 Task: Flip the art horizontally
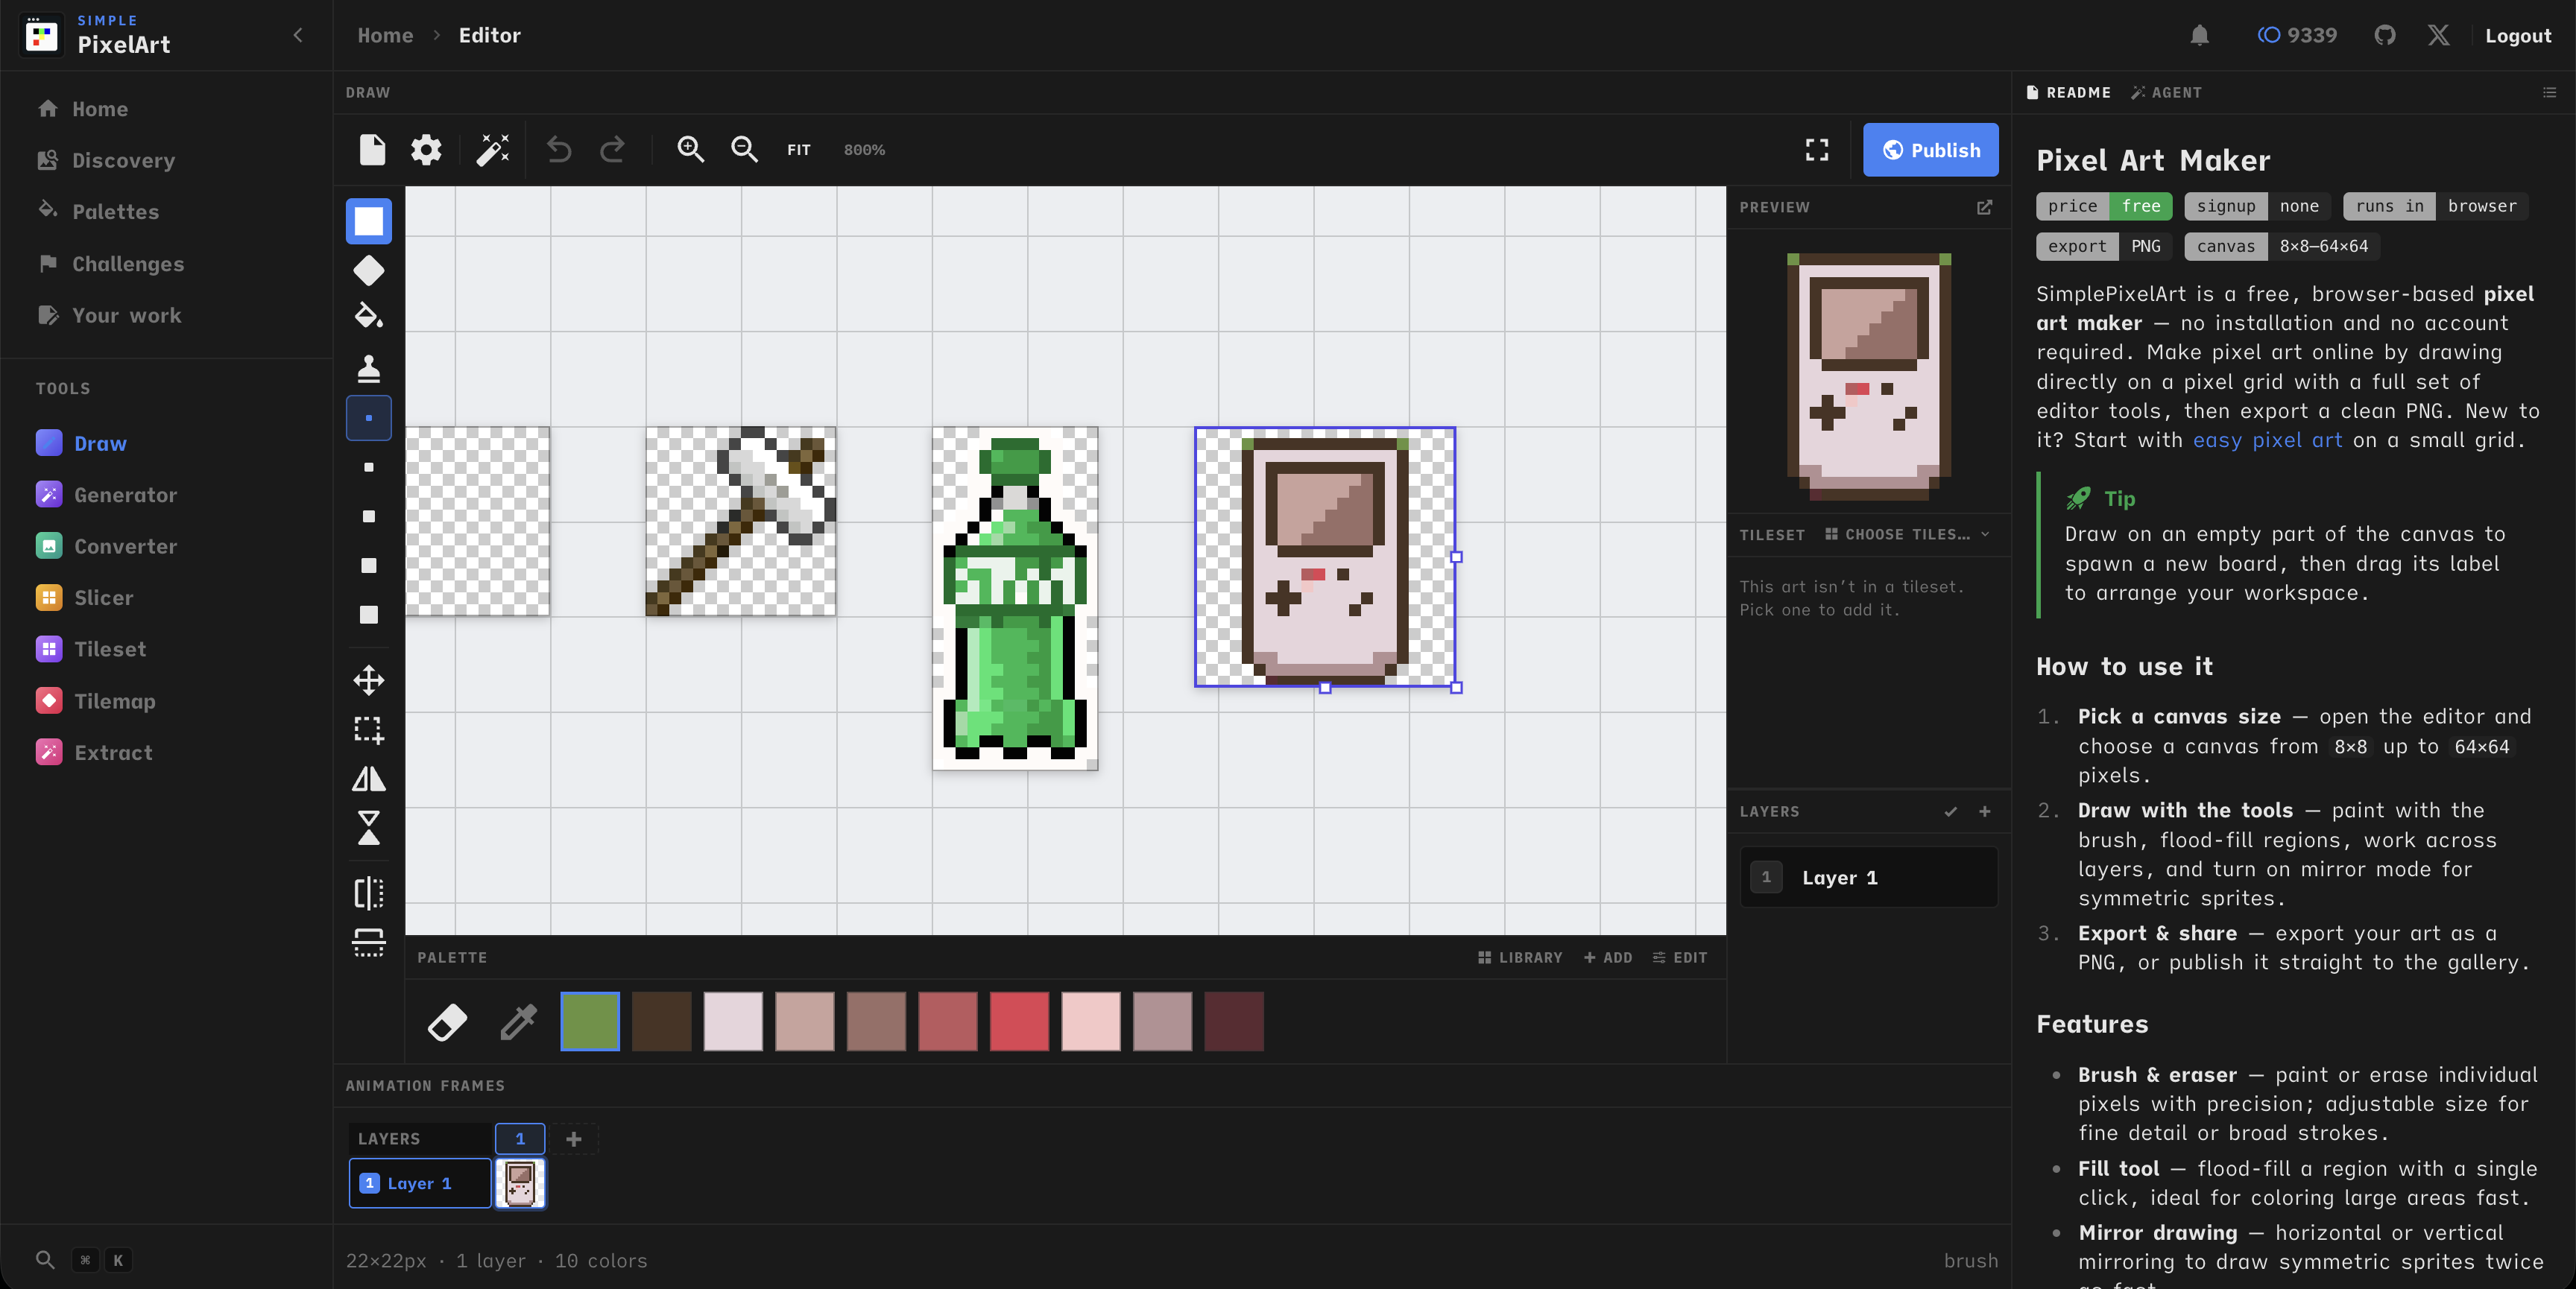point(369,778)
